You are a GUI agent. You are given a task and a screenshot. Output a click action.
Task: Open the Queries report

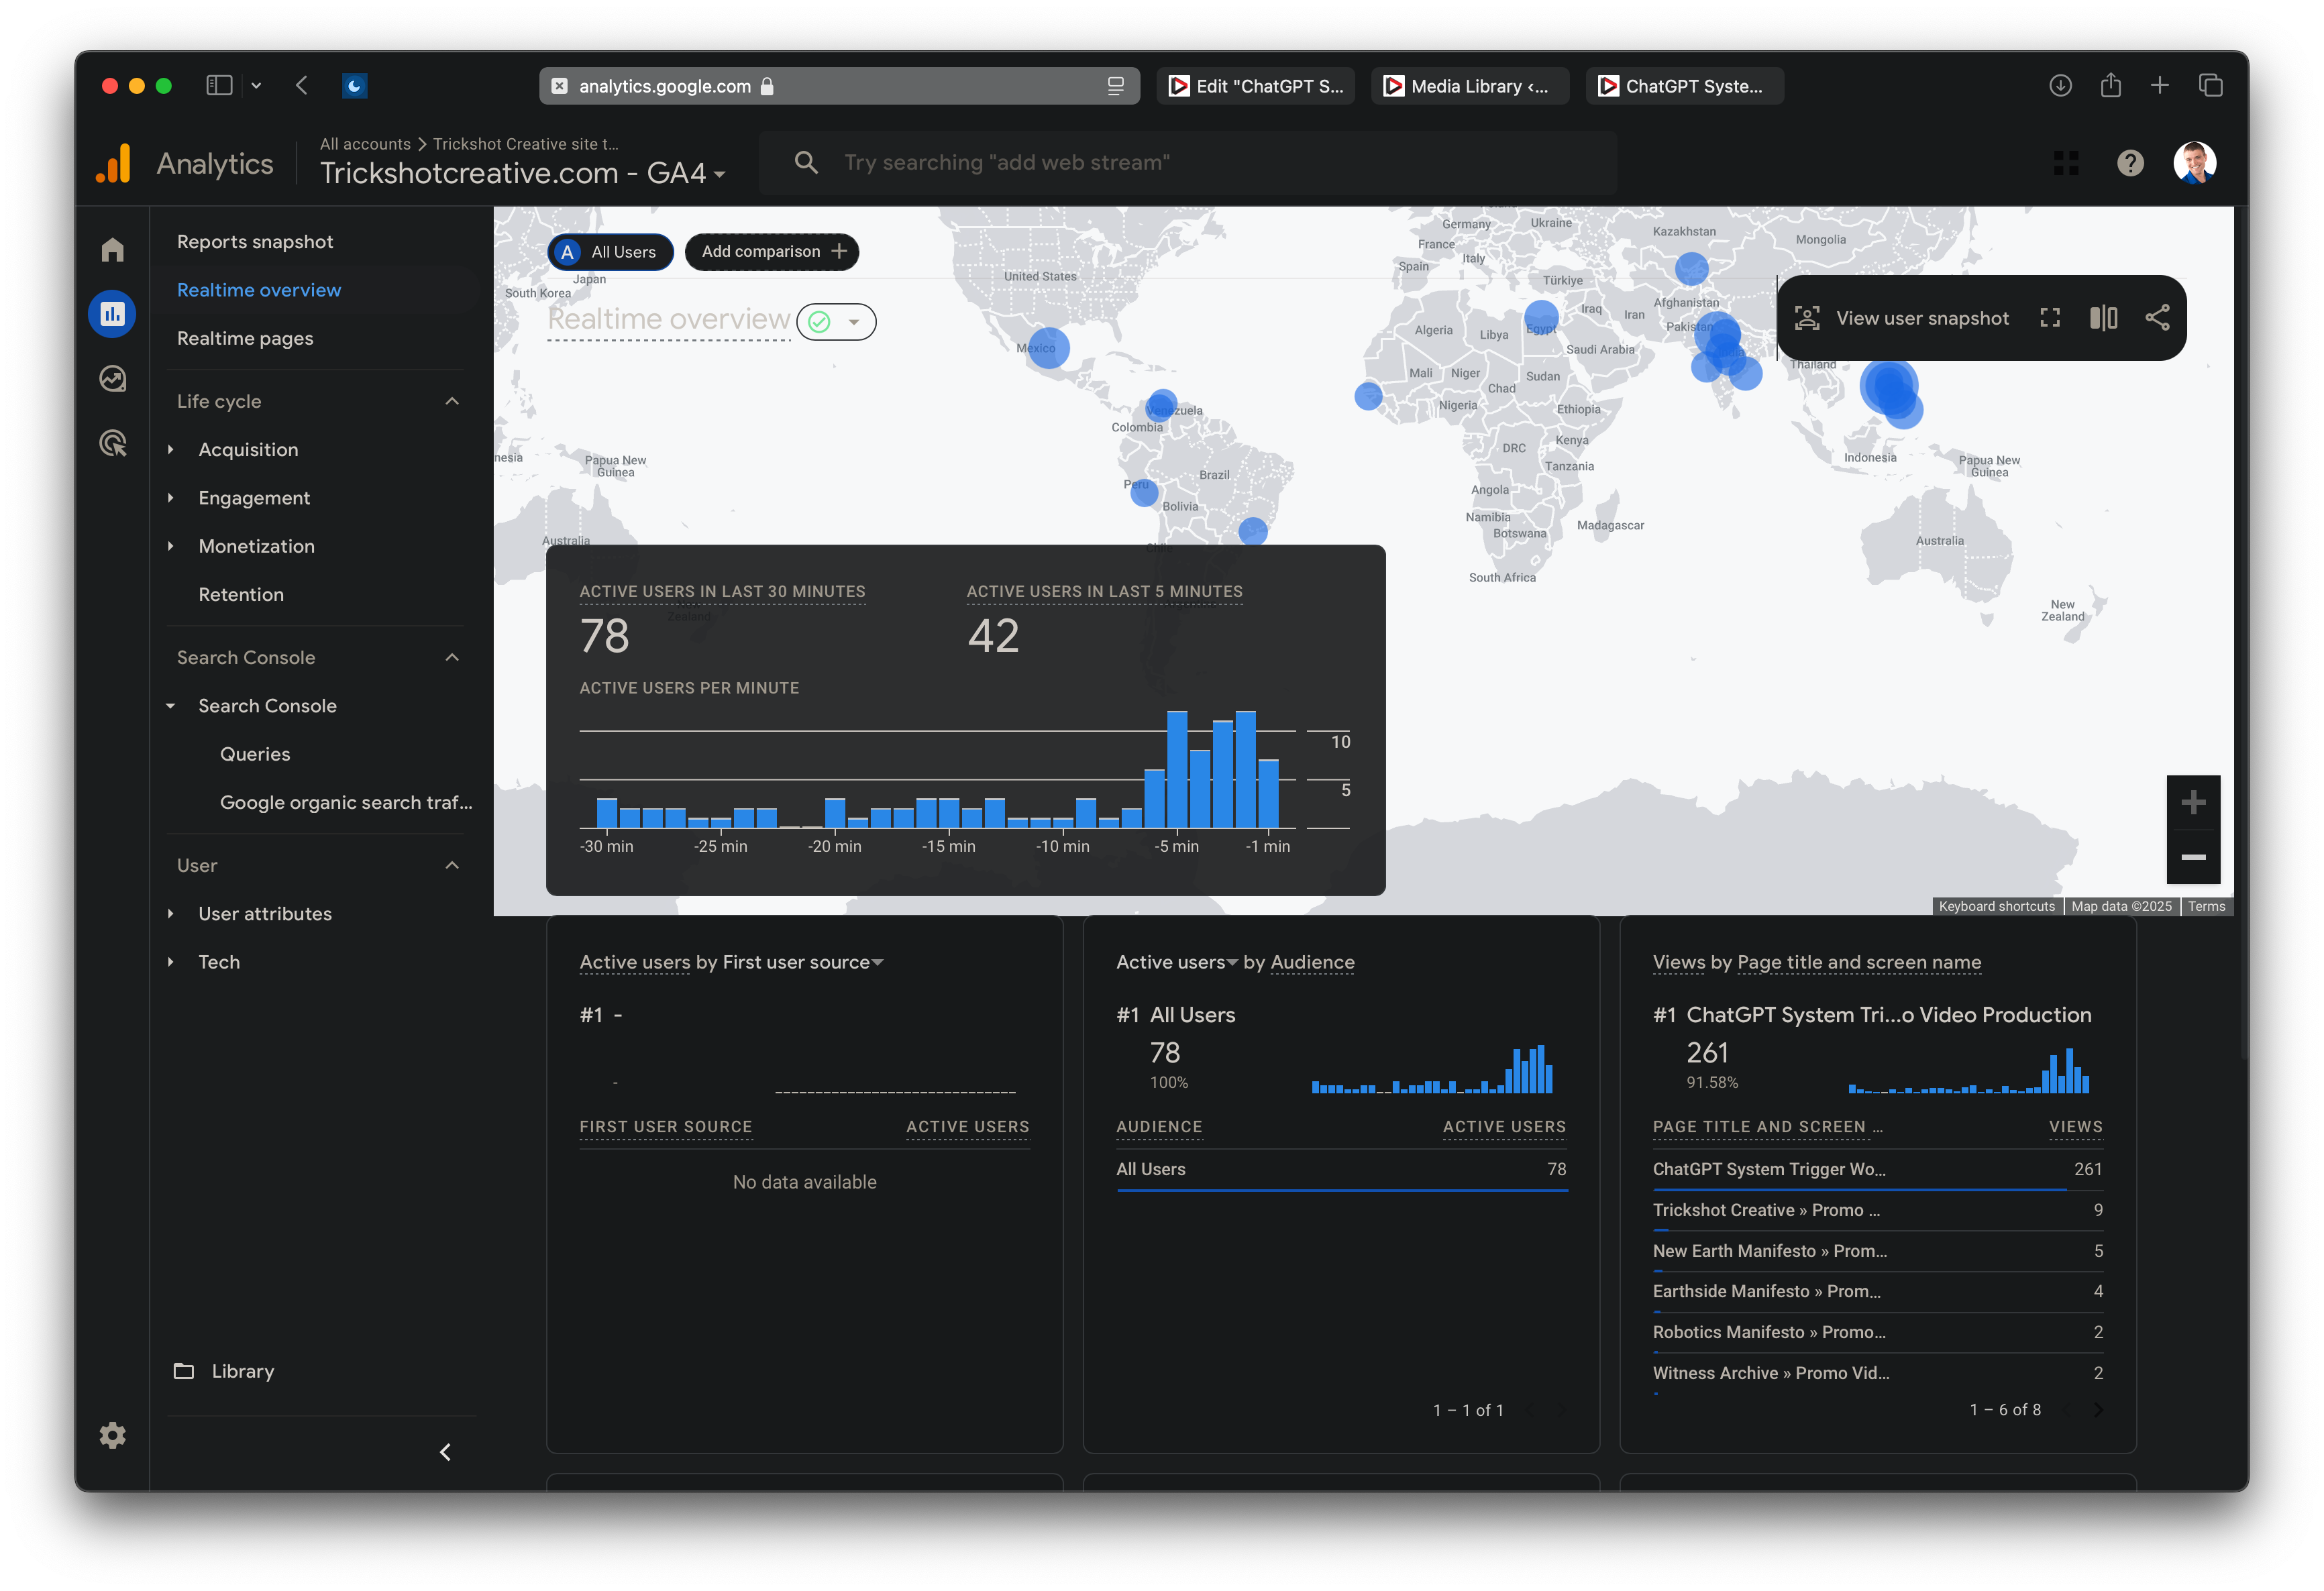(x=255, y=754)
